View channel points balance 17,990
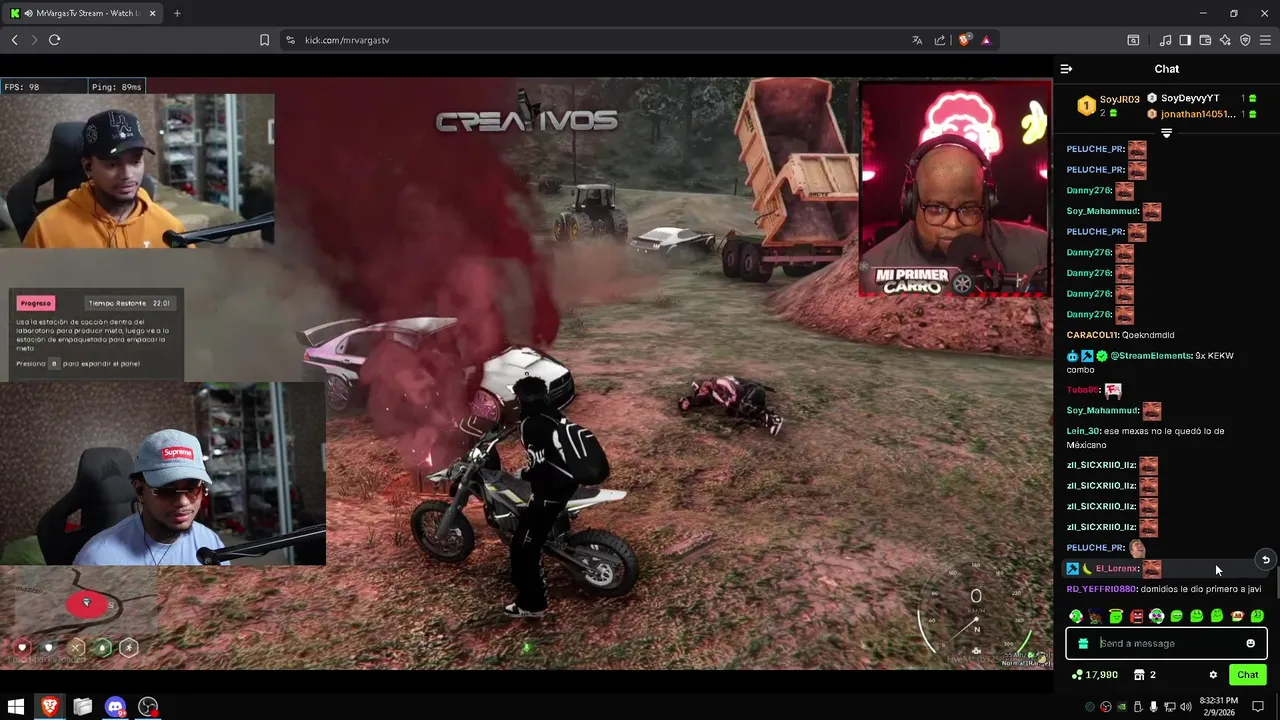The height and width of the screenshot is (720, 1280). click(1094, 675)
